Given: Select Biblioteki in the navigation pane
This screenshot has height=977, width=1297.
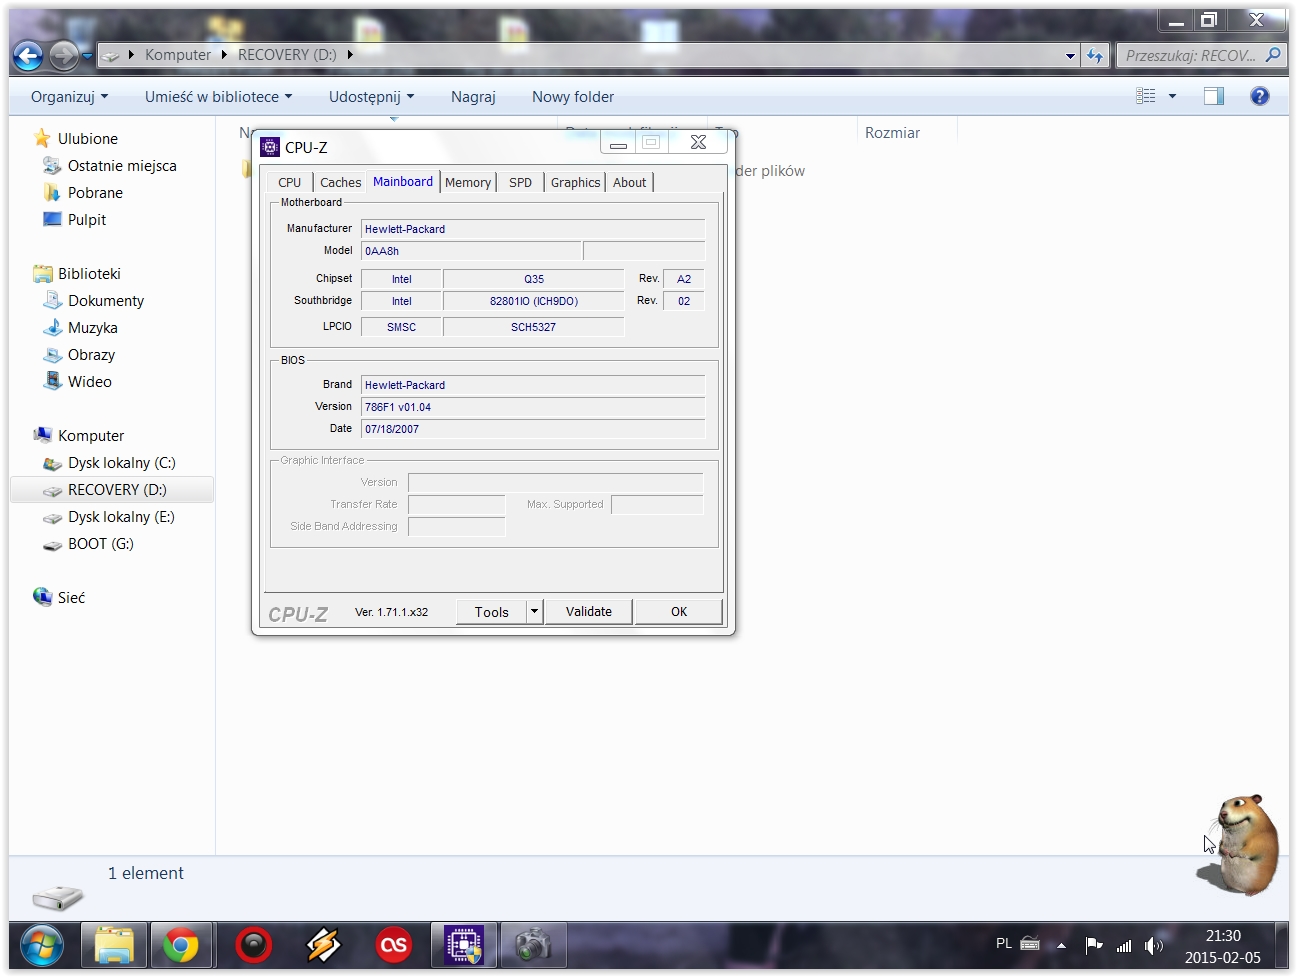Looking at the screenshot, I should (89, 274).
